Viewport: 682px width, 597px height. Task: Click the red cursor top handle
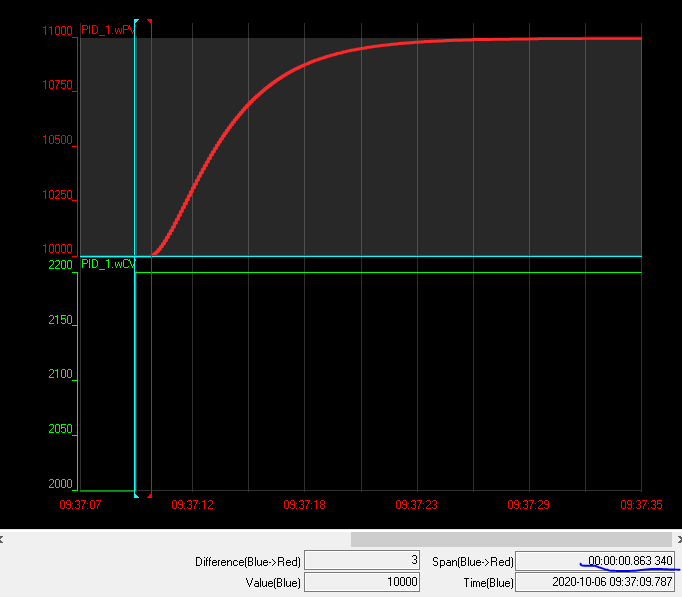click(150, 21)
